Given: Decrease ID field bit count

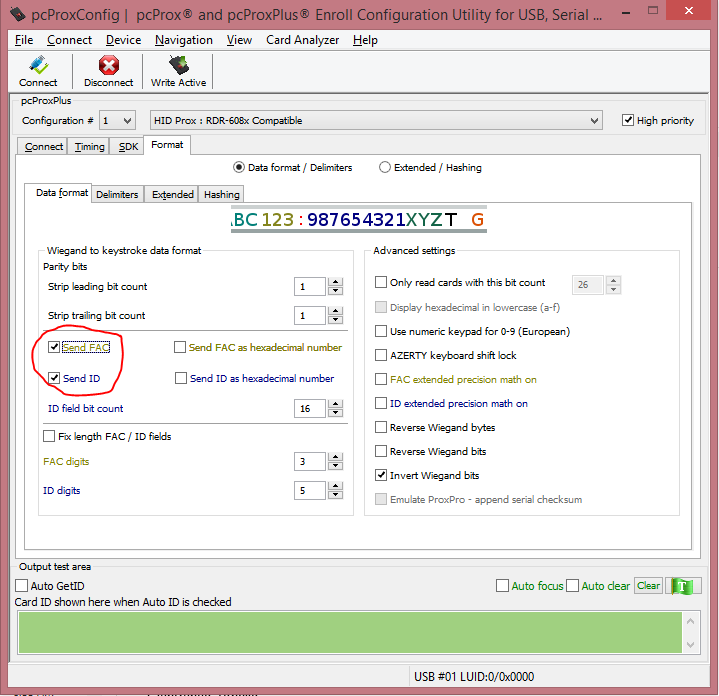Looking at the screenshot, I should [336, 413].
